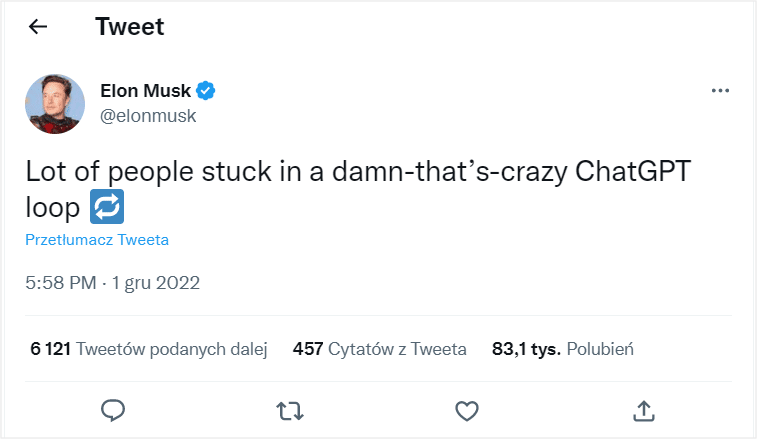Click Przetłumacz Tweeta translate link
Viewport: 757px width, 439px height.
pos(97,240)
